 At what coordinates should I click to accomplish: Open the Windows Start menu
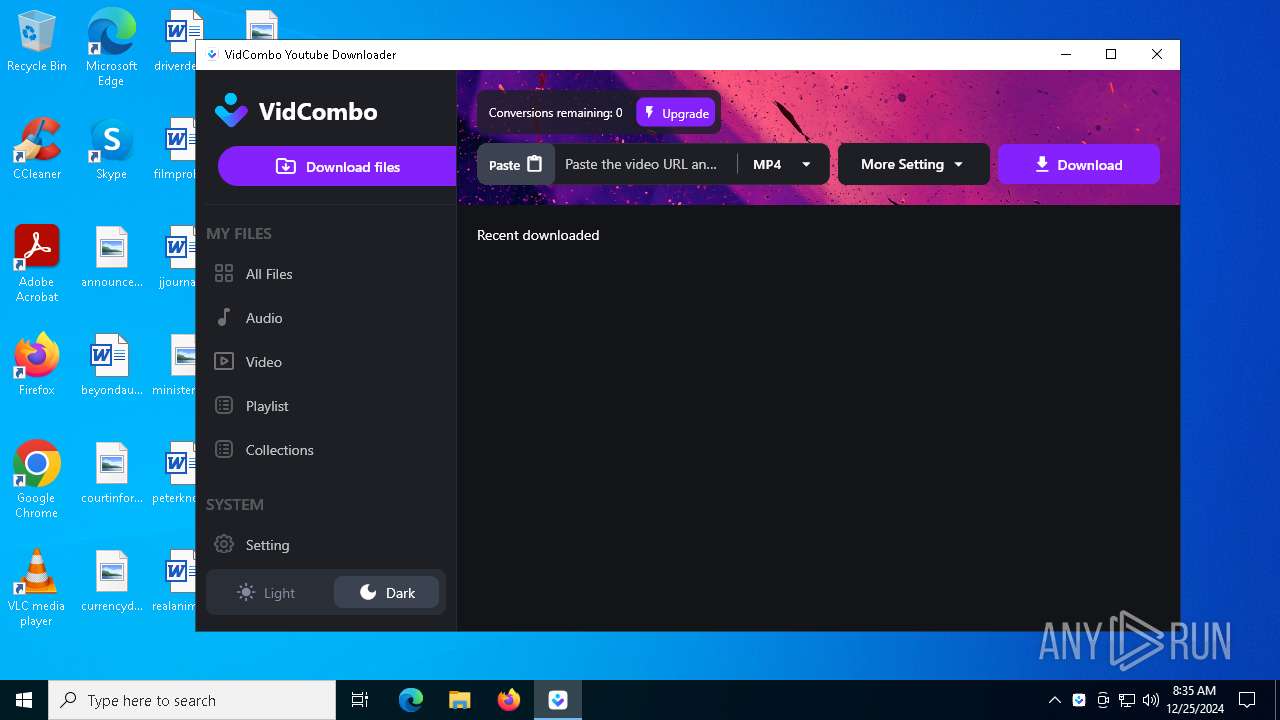[24, 700]
